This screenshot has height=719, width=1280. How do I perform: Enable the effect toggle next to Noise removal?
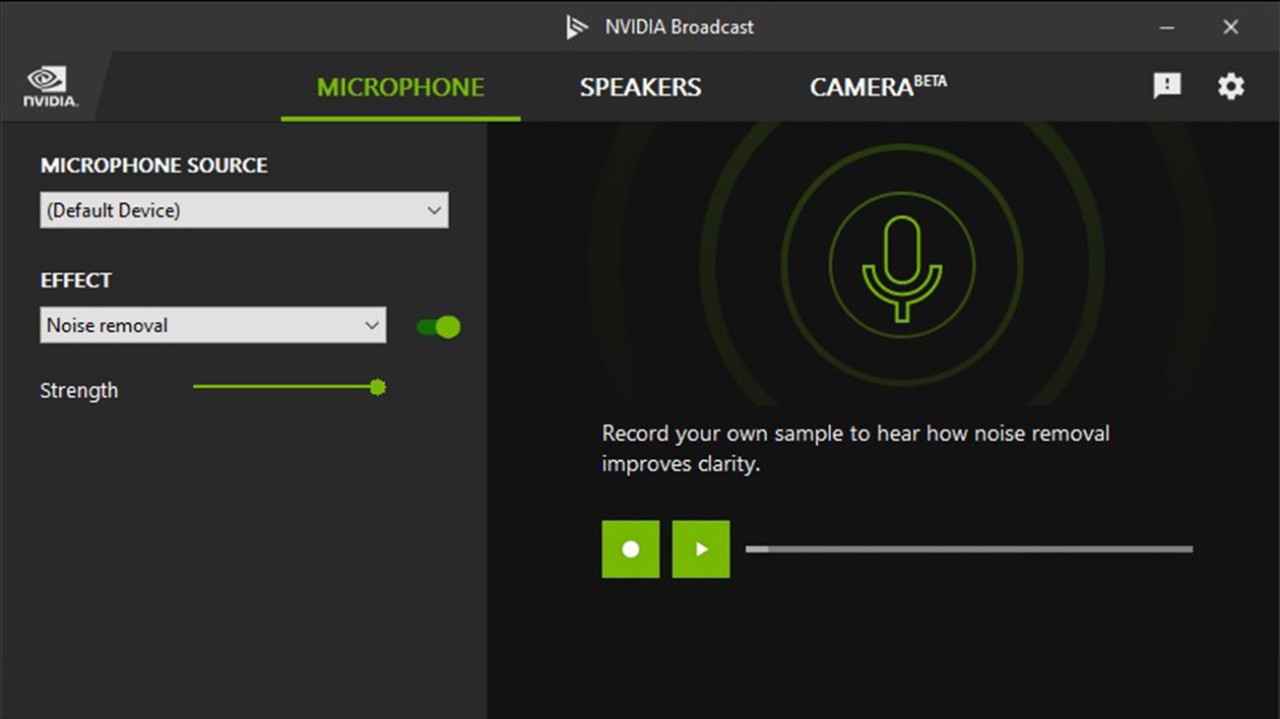[437, 326]
